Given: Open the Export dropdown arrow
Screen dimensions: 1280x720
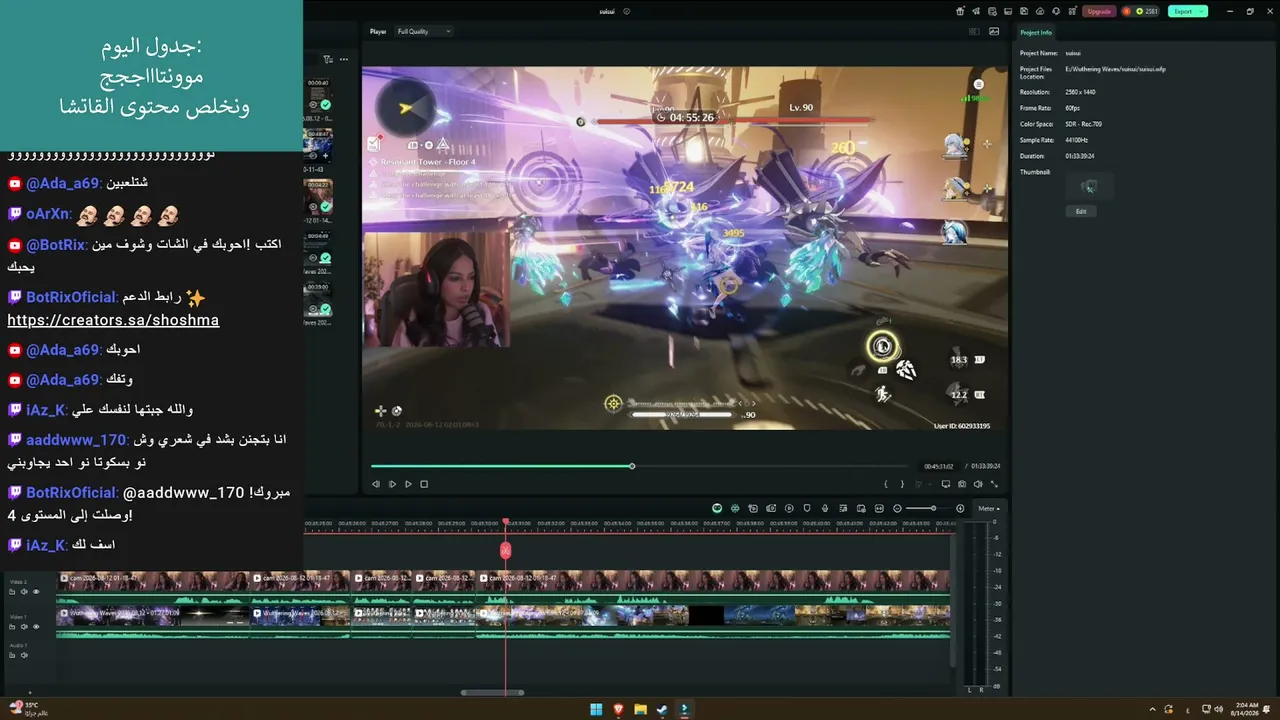Looking at the screenshot, I should pyautogui.click(x=1202, y=11).
